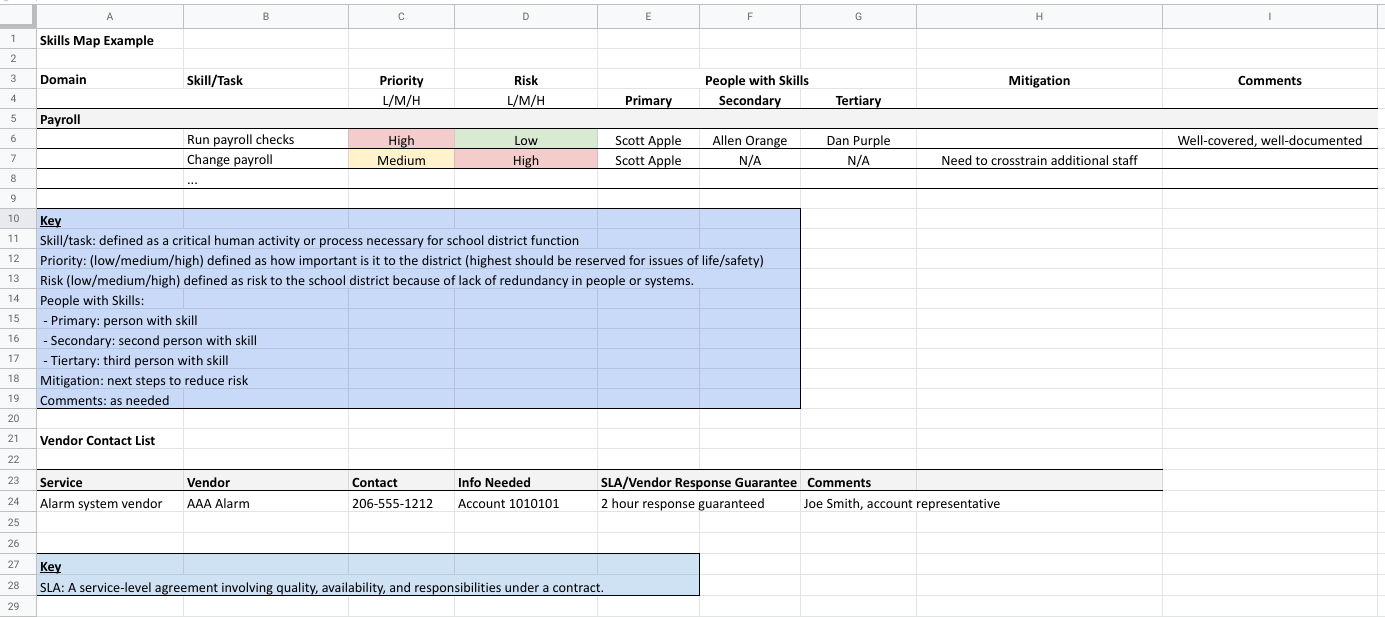Select the 'Risk' column heading cell
This screenshot has width=1385, height=617.
click(x=526, y=80)
